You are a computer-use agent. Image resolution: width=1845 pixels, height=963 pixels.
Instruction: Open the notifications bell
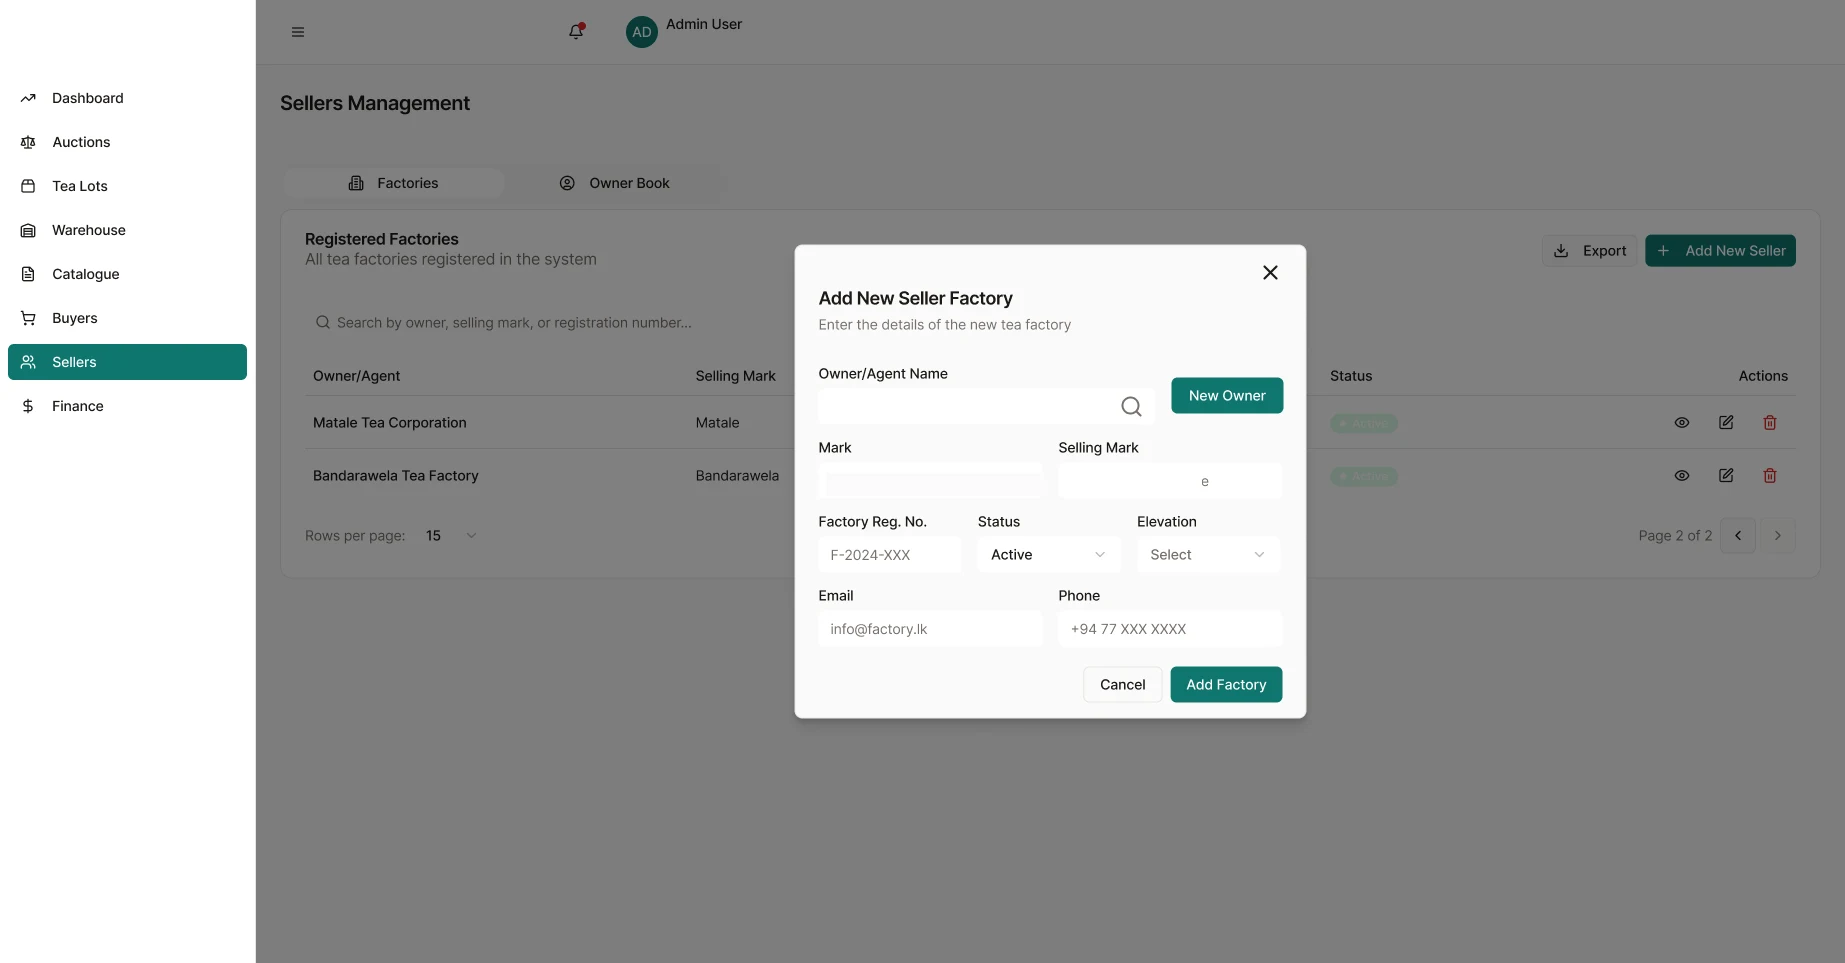pyautogui.click(x=576, y=32)
